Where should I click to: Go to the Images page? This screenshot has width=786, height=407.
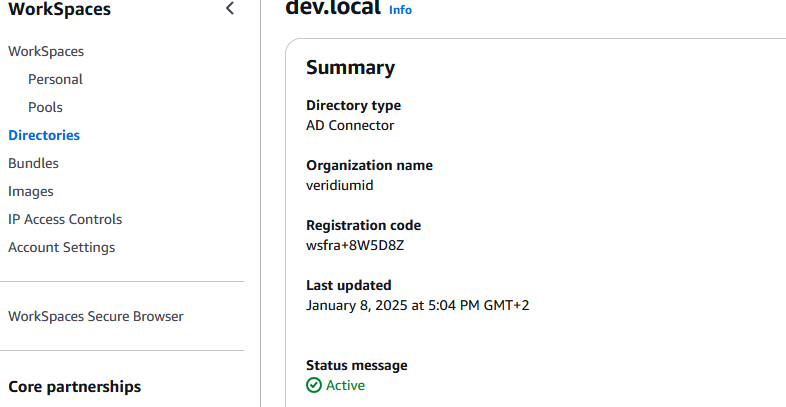pos(31,191)
